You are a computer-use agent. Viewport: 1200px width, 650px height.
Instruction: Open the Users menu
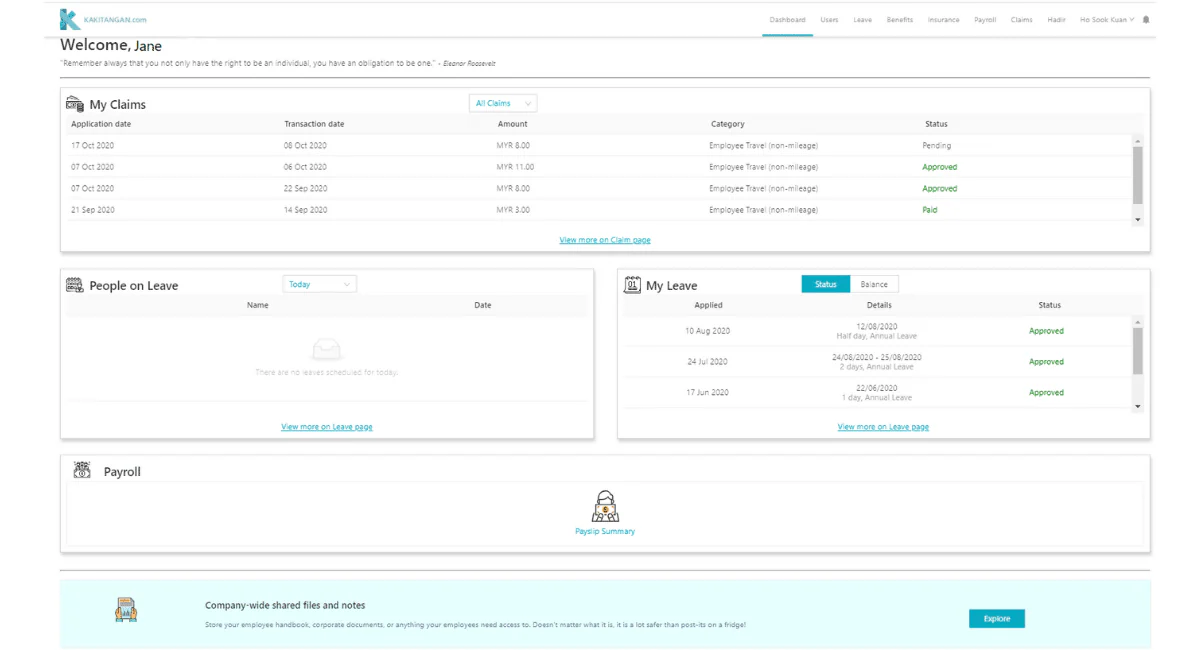pos(829,19)
